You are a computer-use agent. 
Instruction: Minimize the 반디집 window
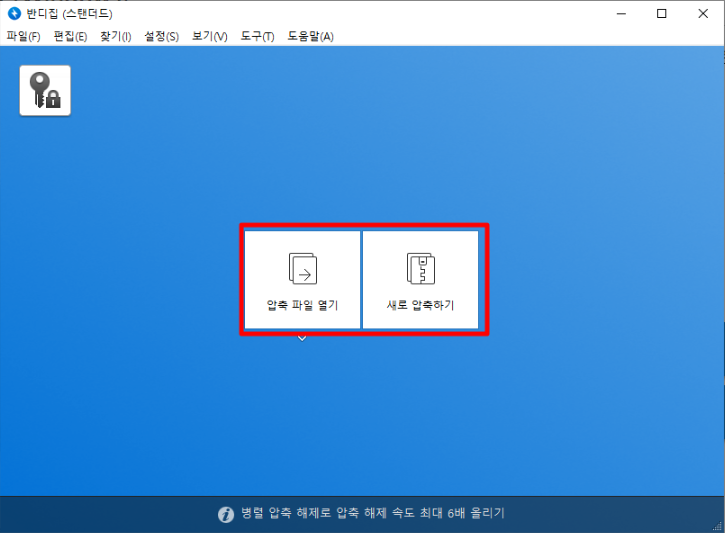621,14
